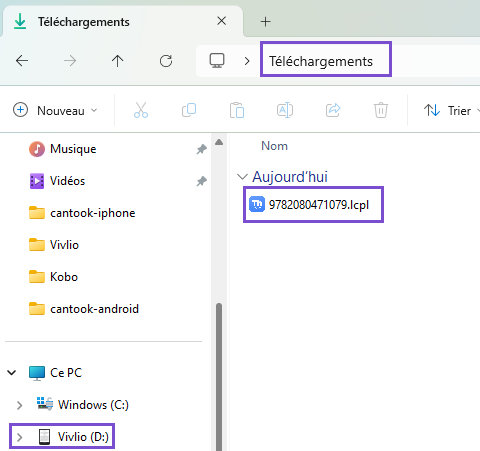
Task: Expand the Windows (C:) drive
Action: click(x=19, y=405)
